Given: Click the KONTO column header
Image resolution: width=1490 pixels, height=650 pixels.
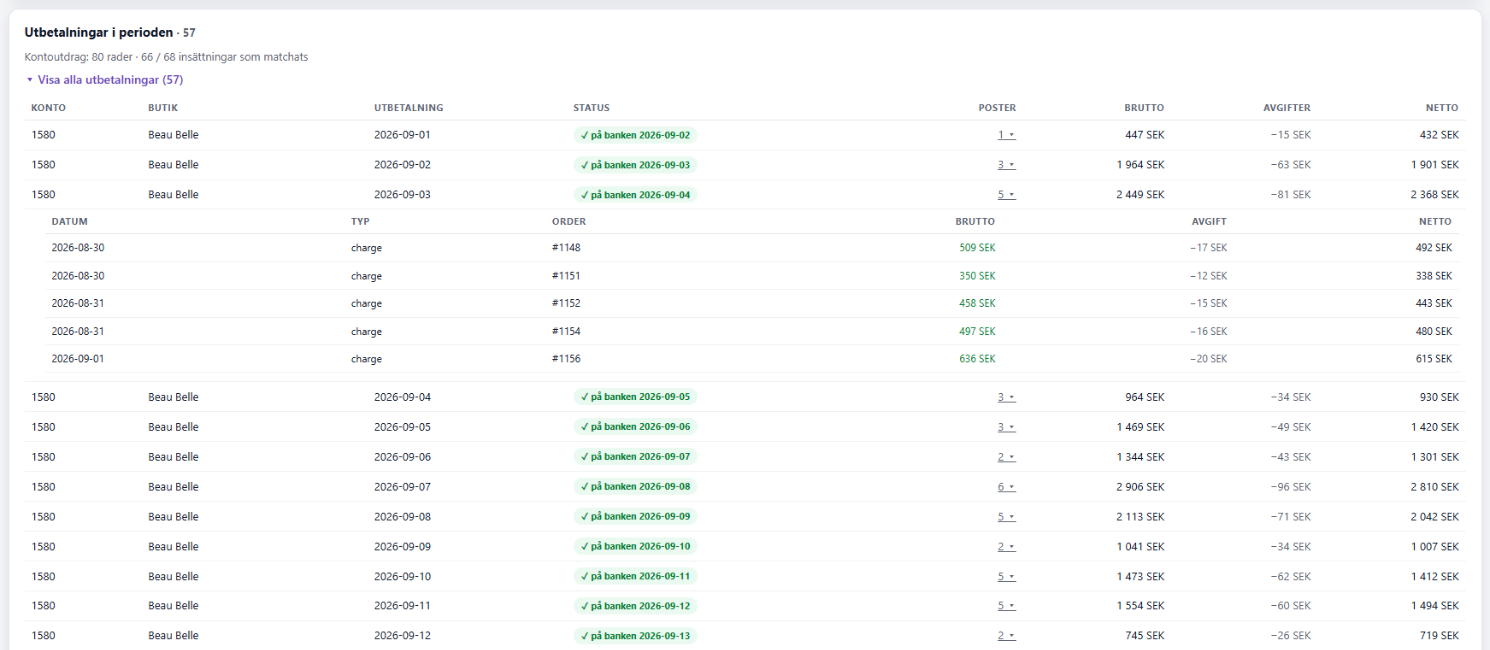Looking at the screenshot, I should point(49,108).
